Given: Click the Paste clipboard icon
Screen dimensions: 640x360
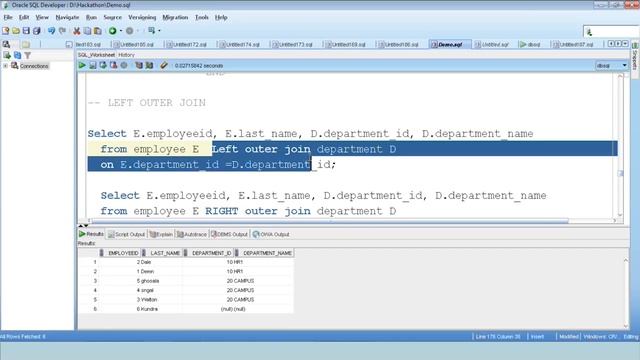Looking at the screenshot, I should point(98,31).
